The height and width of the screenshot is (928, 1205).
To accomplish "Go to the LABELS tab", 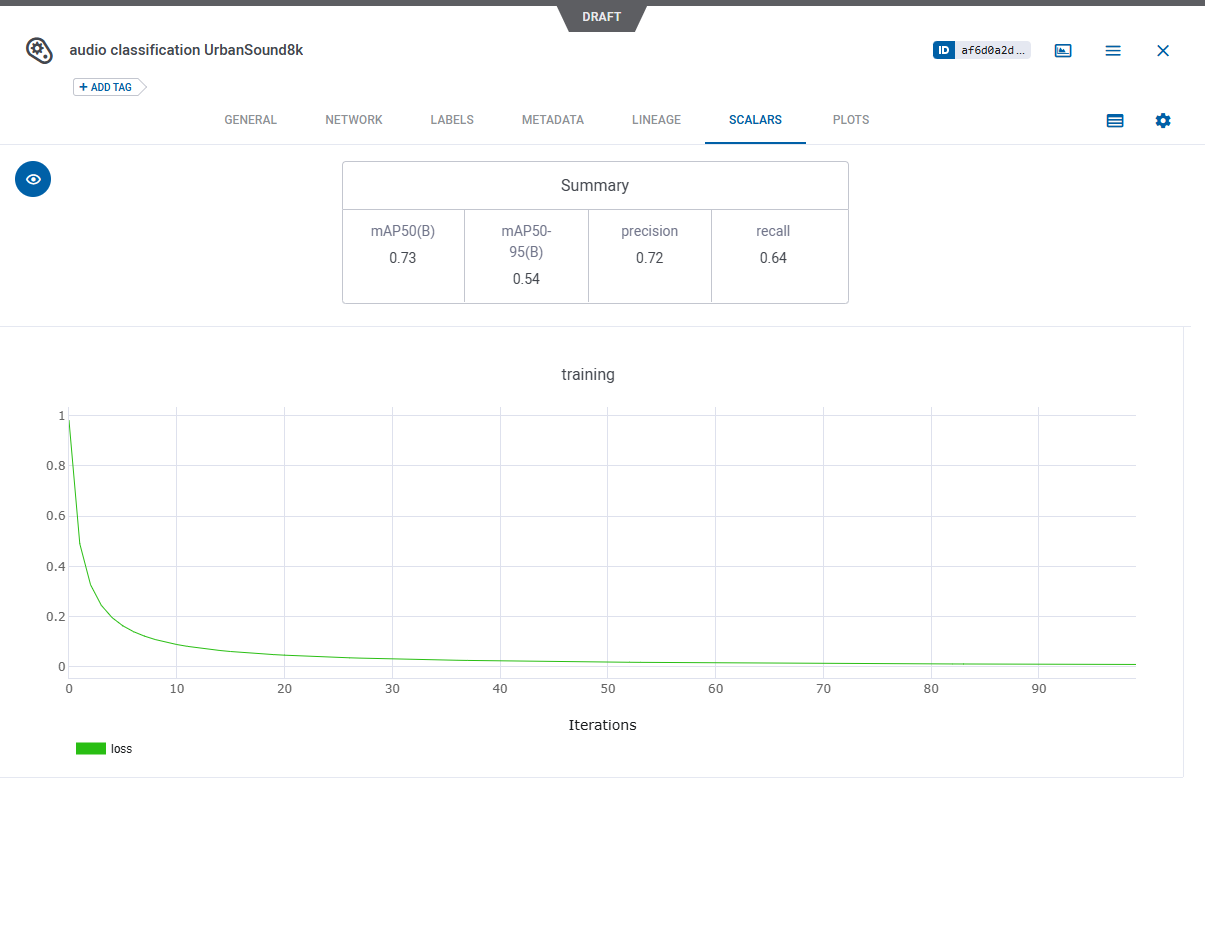I will (x=452, y=120).
